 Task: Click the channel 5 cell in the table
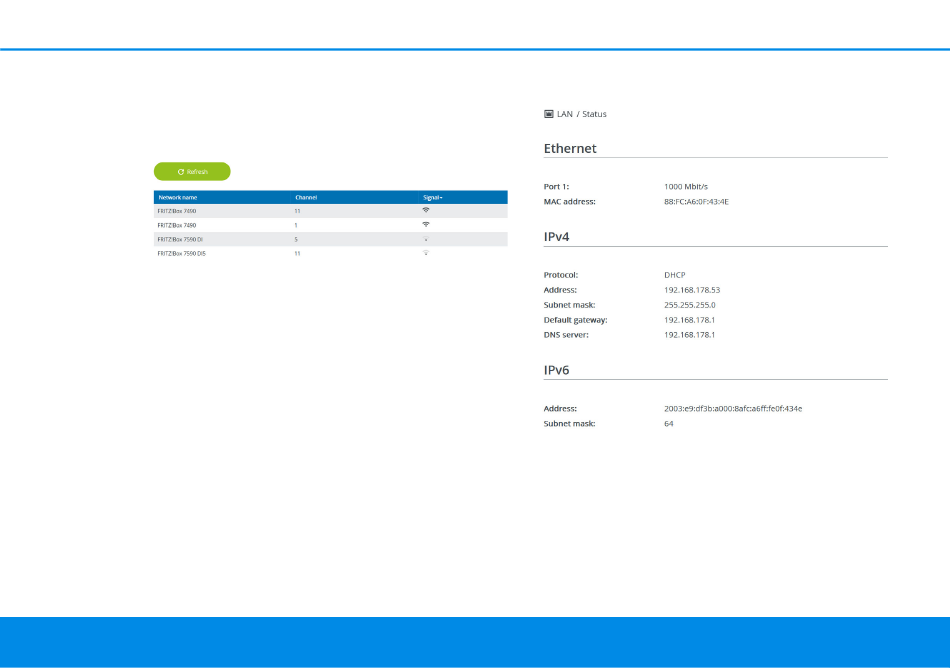296,240
